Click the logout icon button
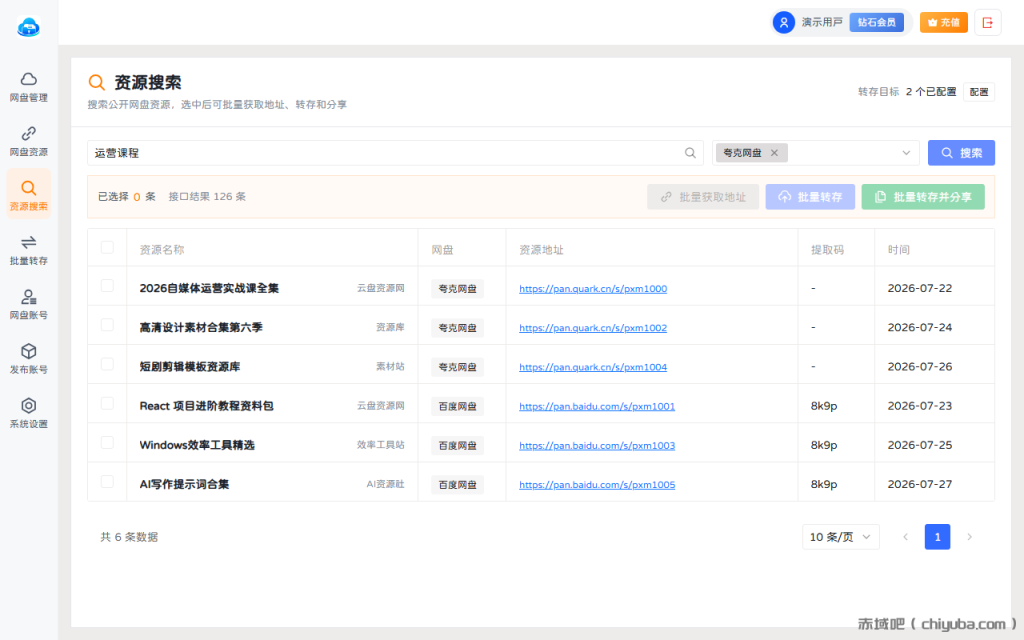Viewport: 1024px width, 640px height. click(987, 23)
